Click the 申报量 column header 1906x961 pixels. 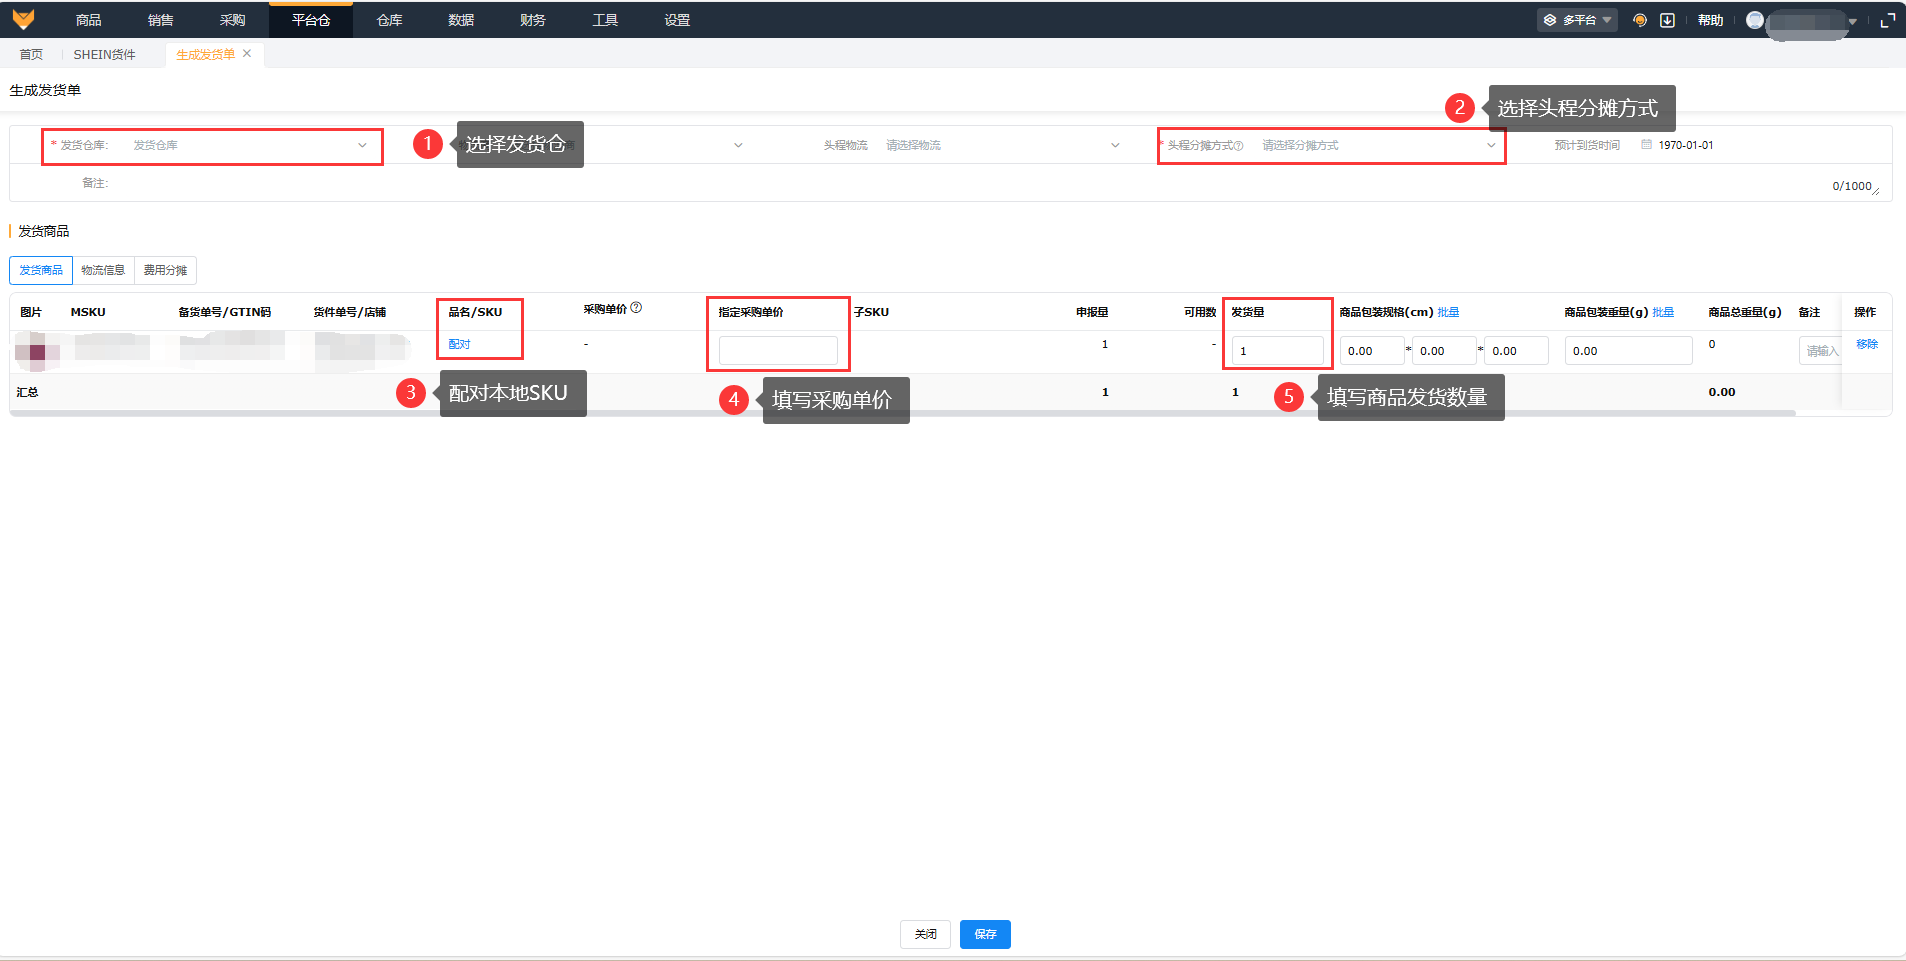coord(1092,312)
